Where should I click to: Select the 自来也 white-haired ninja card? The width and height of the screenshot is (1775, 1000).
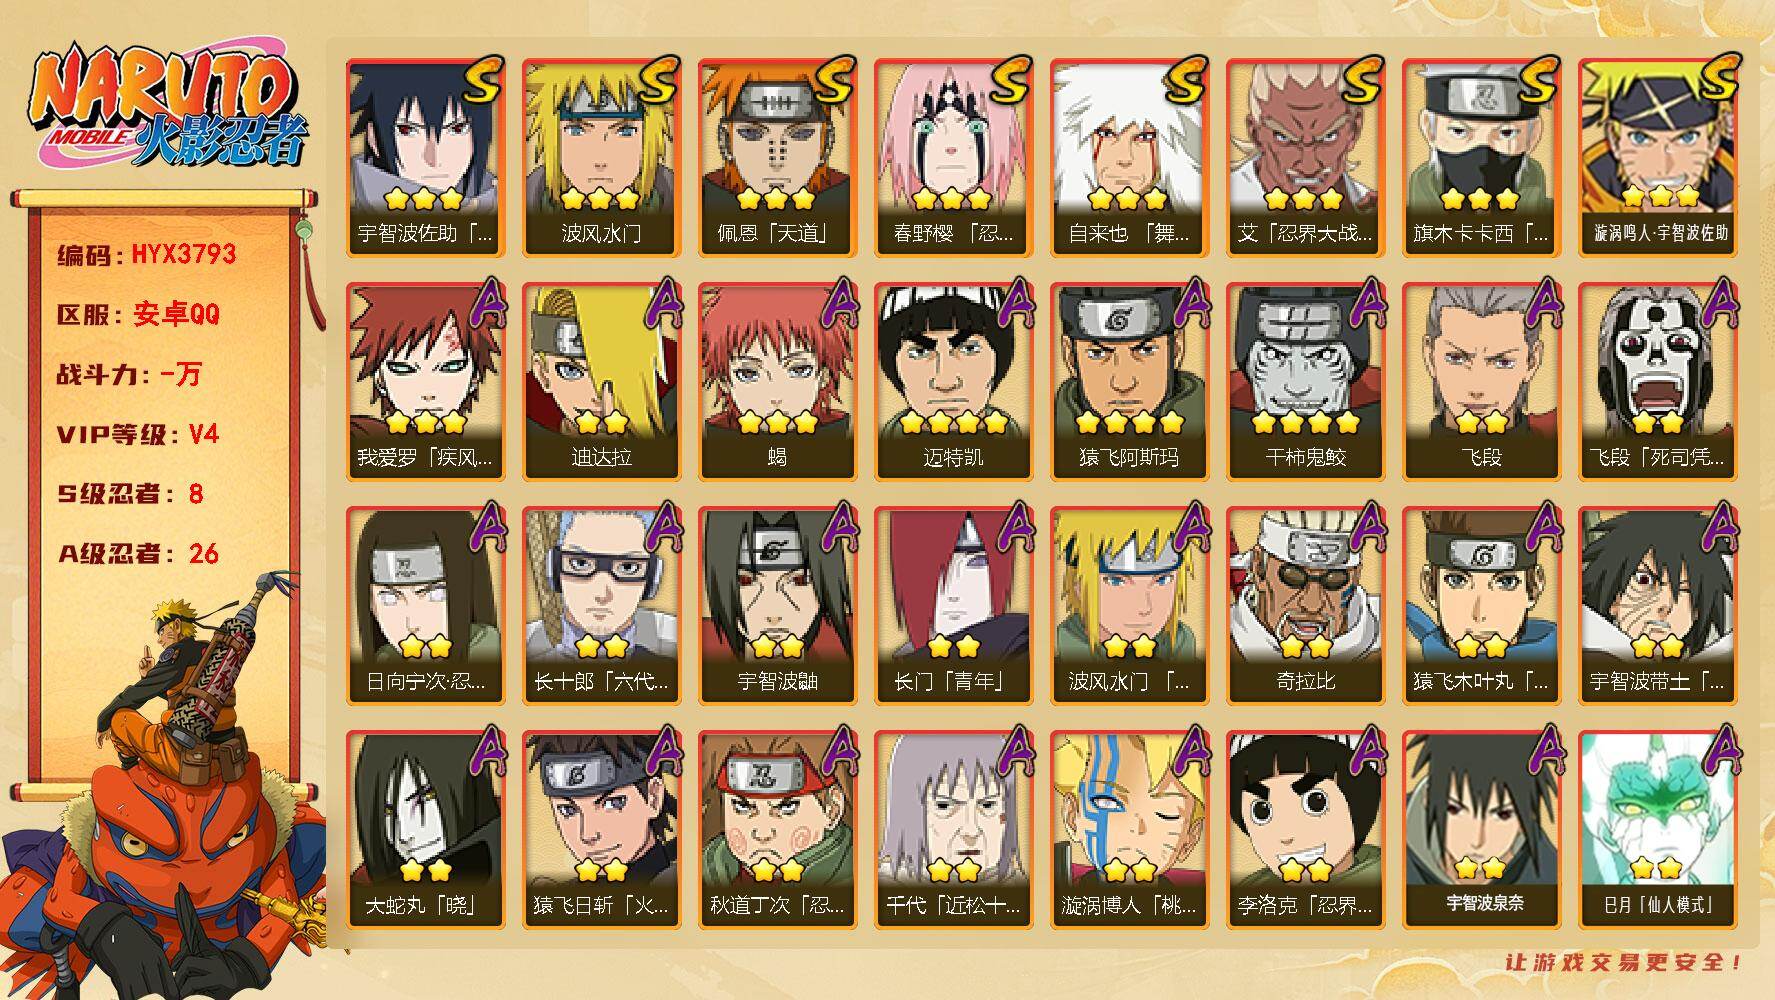tap(1129, 157)
